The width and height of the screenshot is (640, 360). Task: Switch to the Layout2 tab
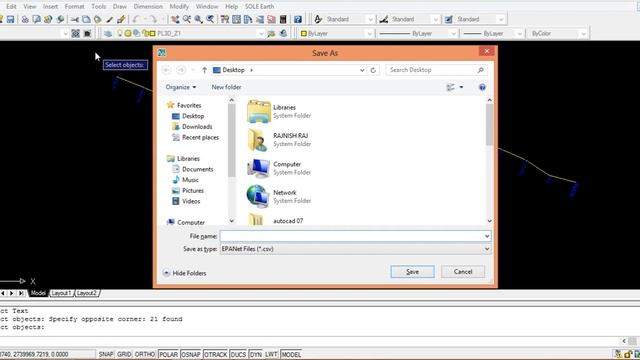pyautogui.click(x=87, y=293)
